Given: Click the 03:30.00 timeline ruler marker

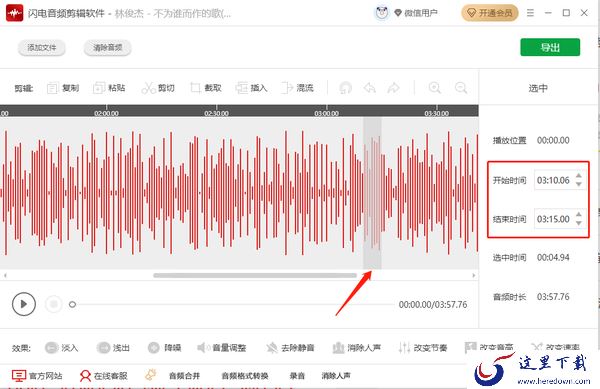Looking at the screenshot, I should (x=437, y=113).
